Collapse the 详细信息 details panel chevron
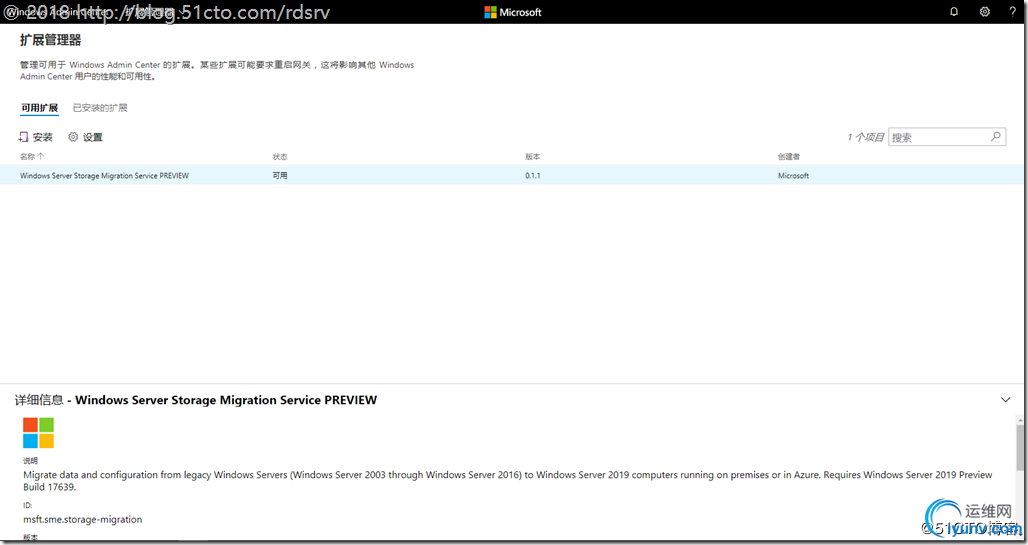 tap(1005, 399)
